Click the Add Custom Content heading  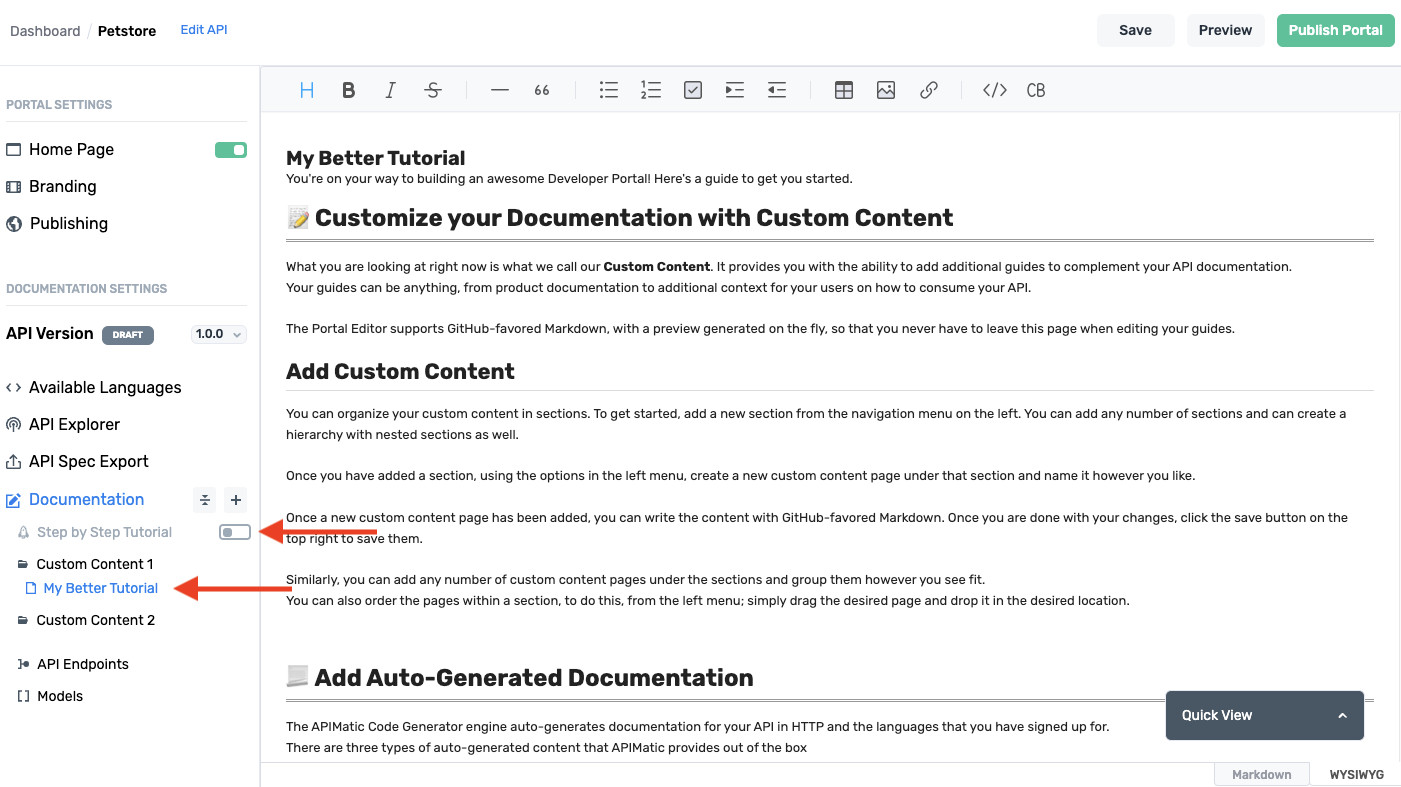pyautogui.click(x=400, y=371)
